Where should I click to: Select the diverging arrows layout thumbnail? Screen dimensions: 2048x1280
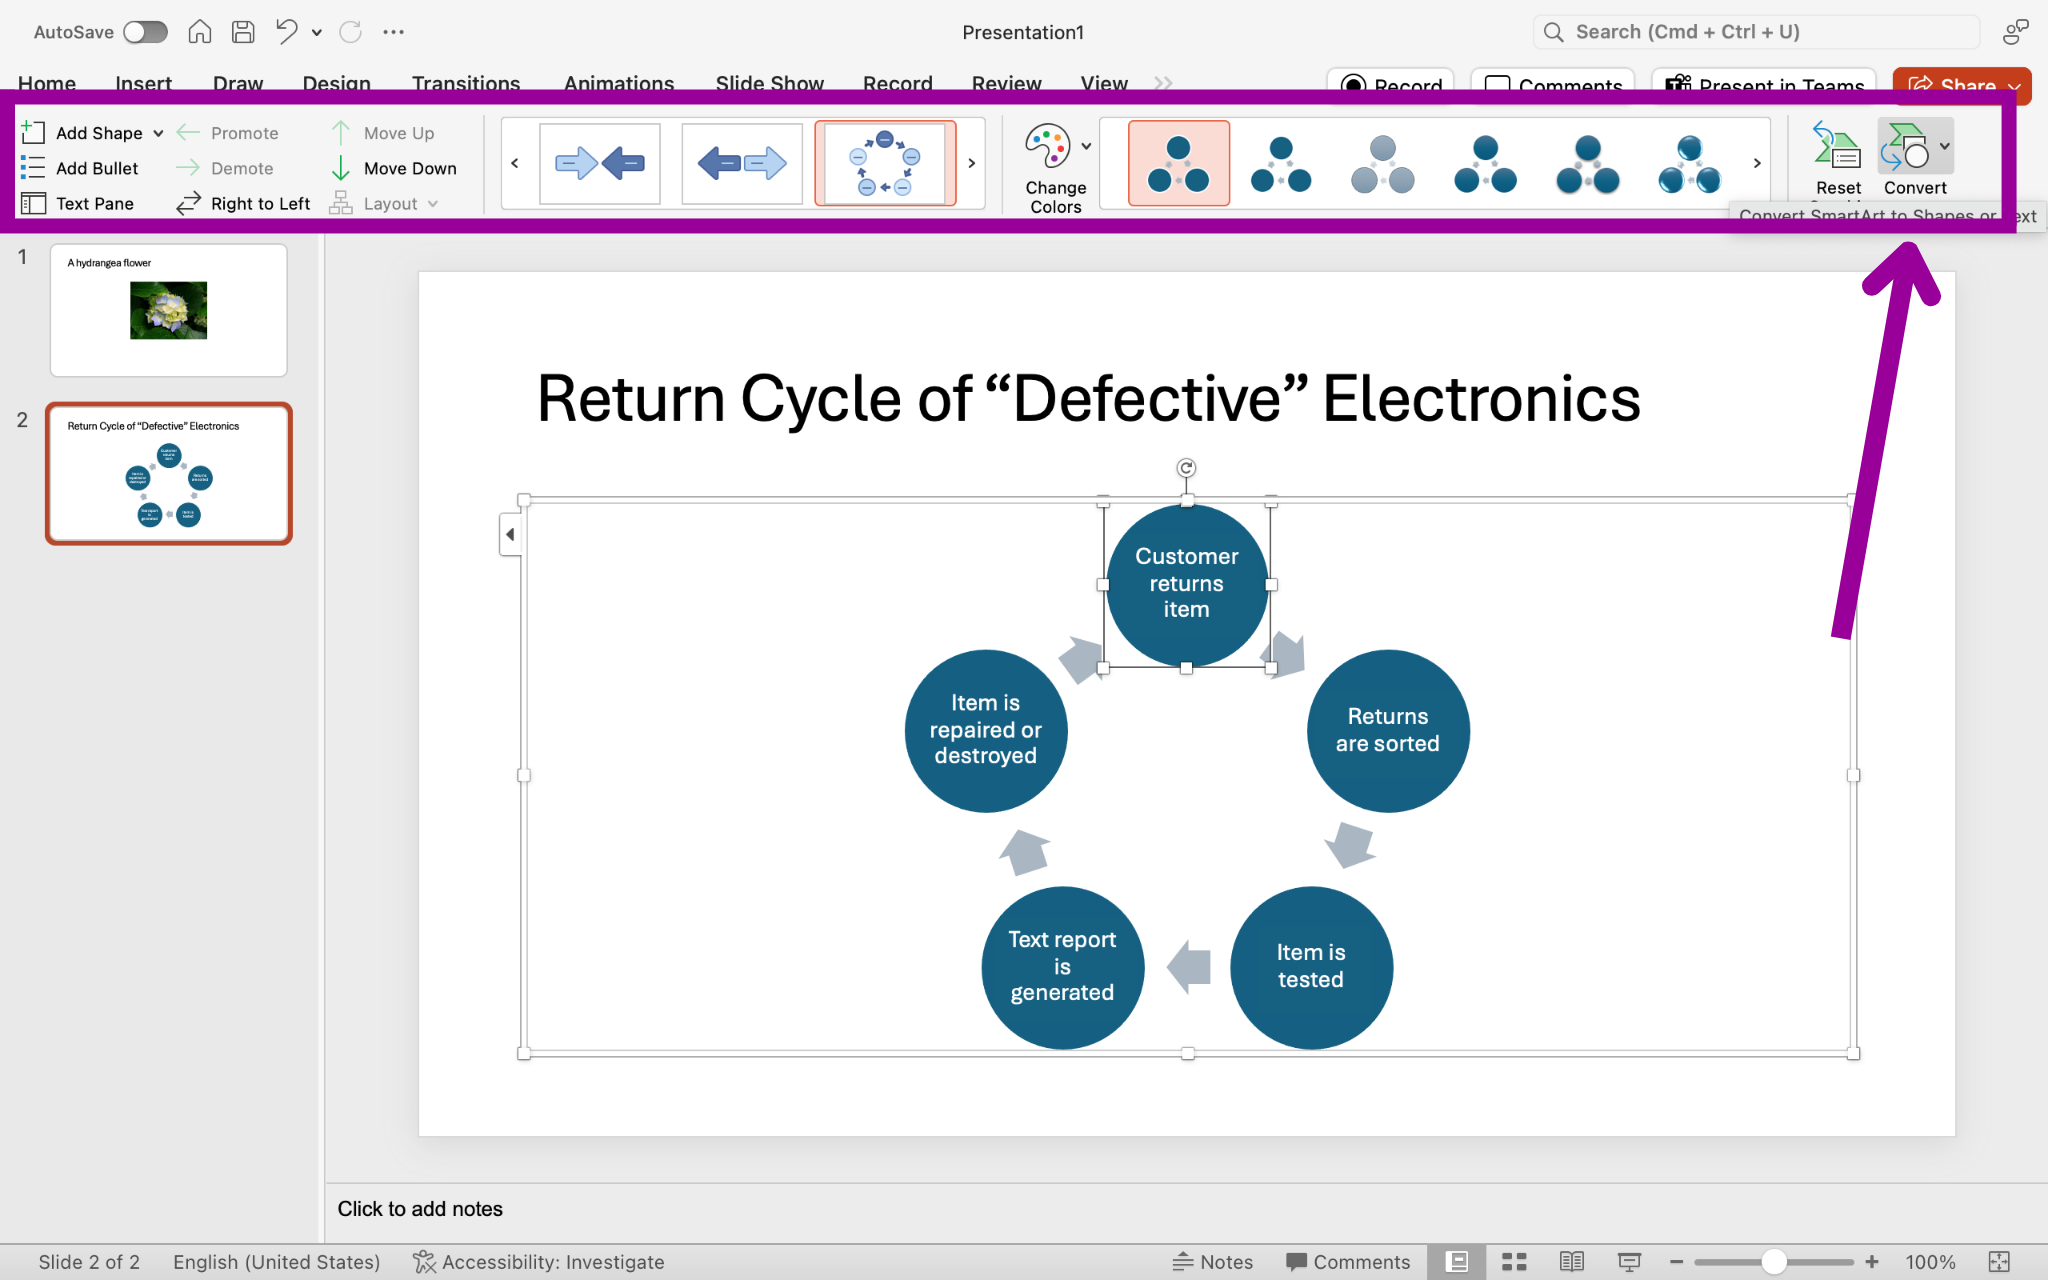(x=742, y=163)
